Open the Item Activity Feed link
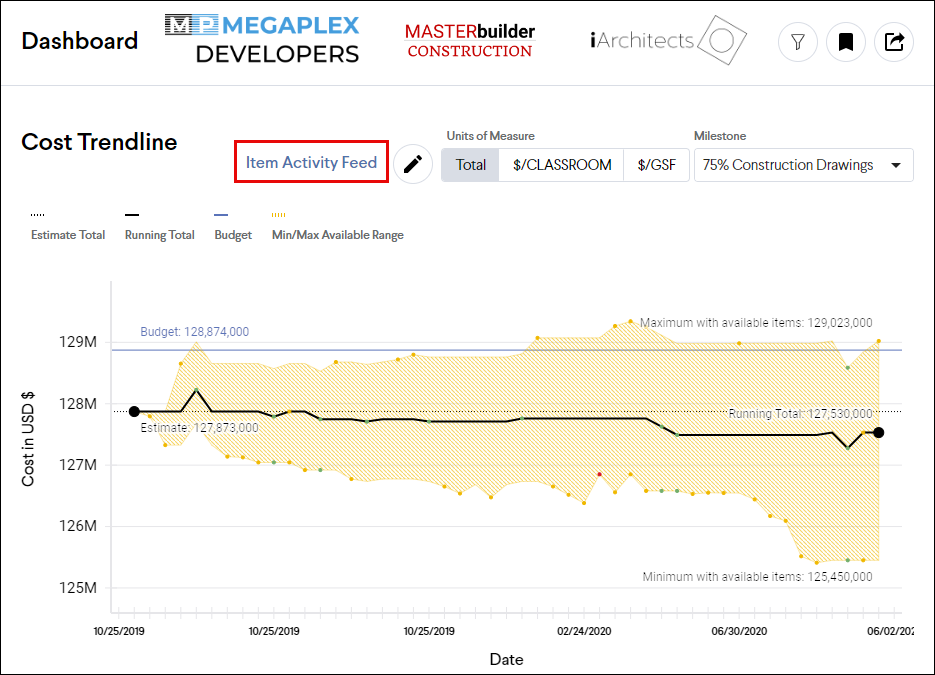935x675 pixels. pos(311,162)
